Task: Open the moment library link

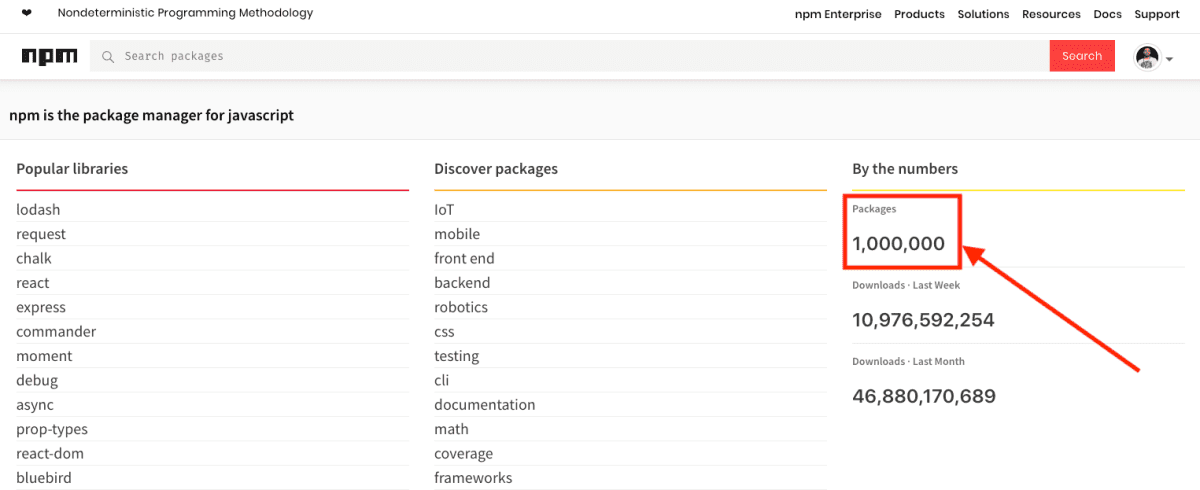Action: [44, 356]
